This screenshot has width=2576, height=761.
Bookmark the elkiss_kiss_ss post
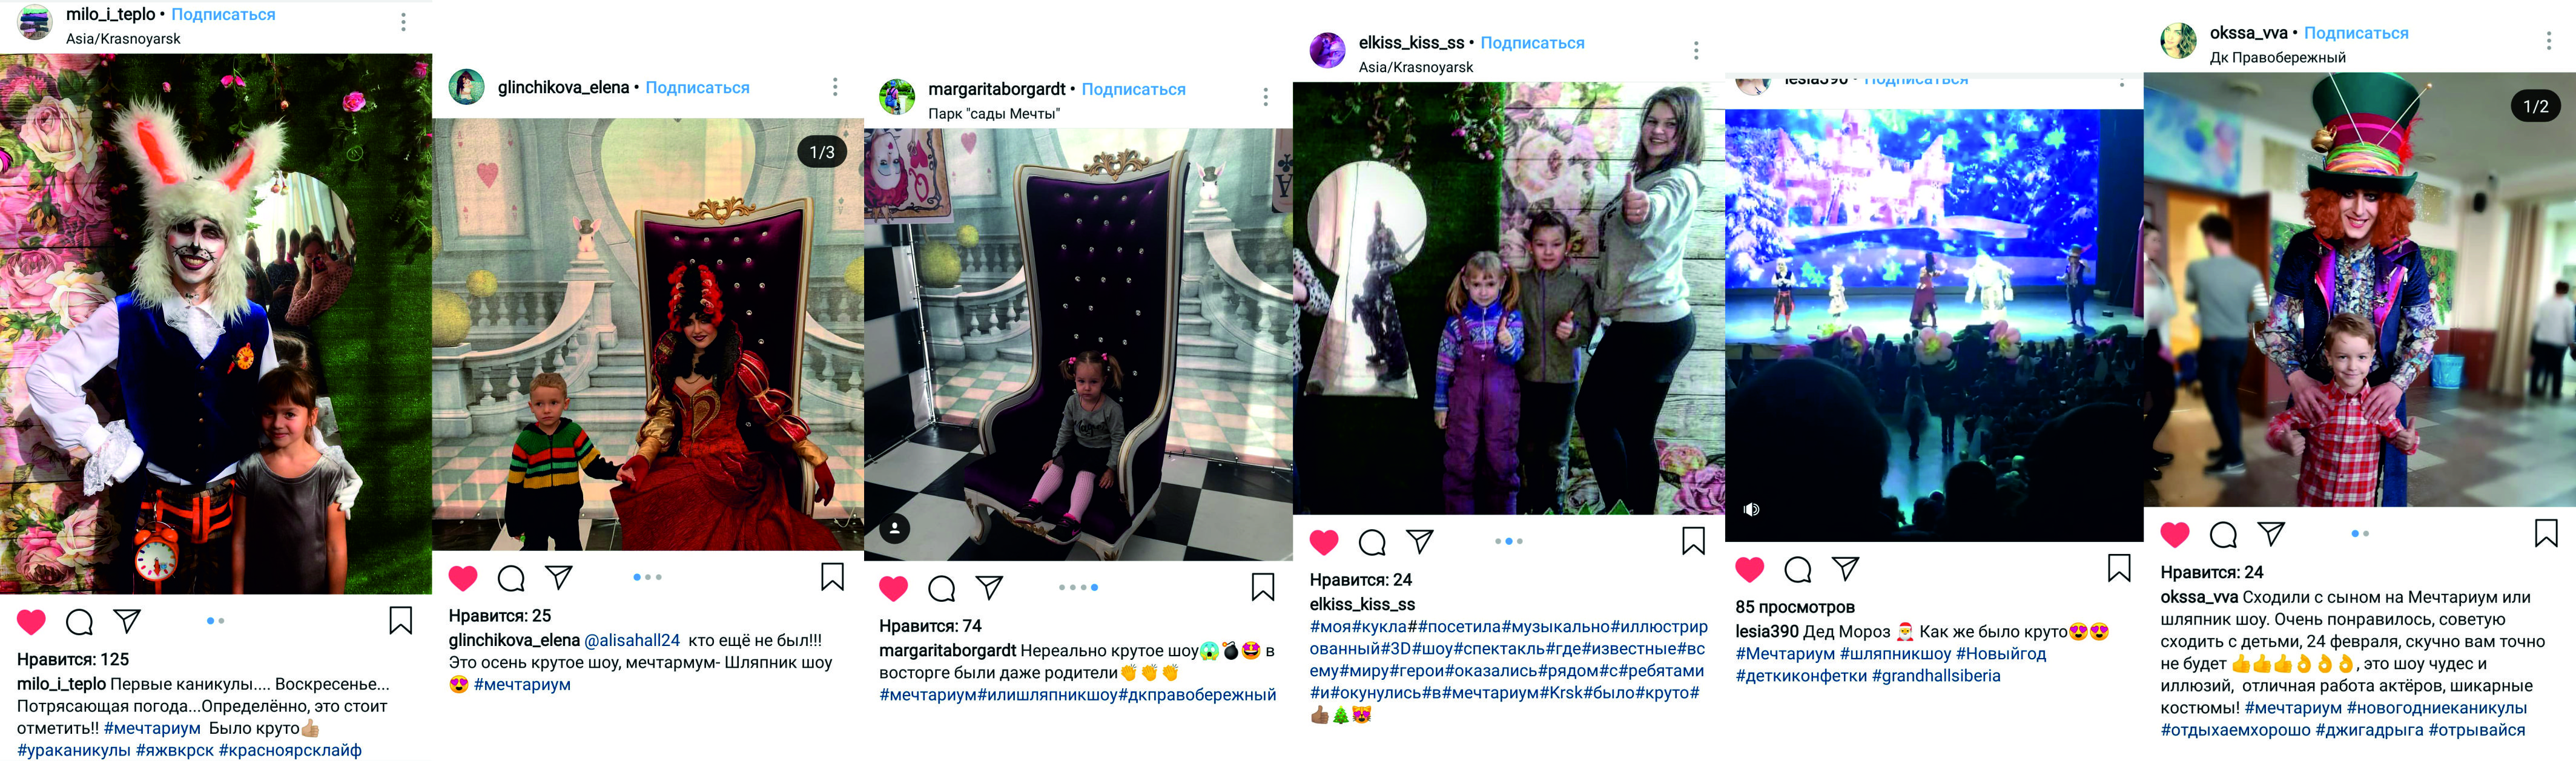pyautogui.click(x=1693, y=541)
